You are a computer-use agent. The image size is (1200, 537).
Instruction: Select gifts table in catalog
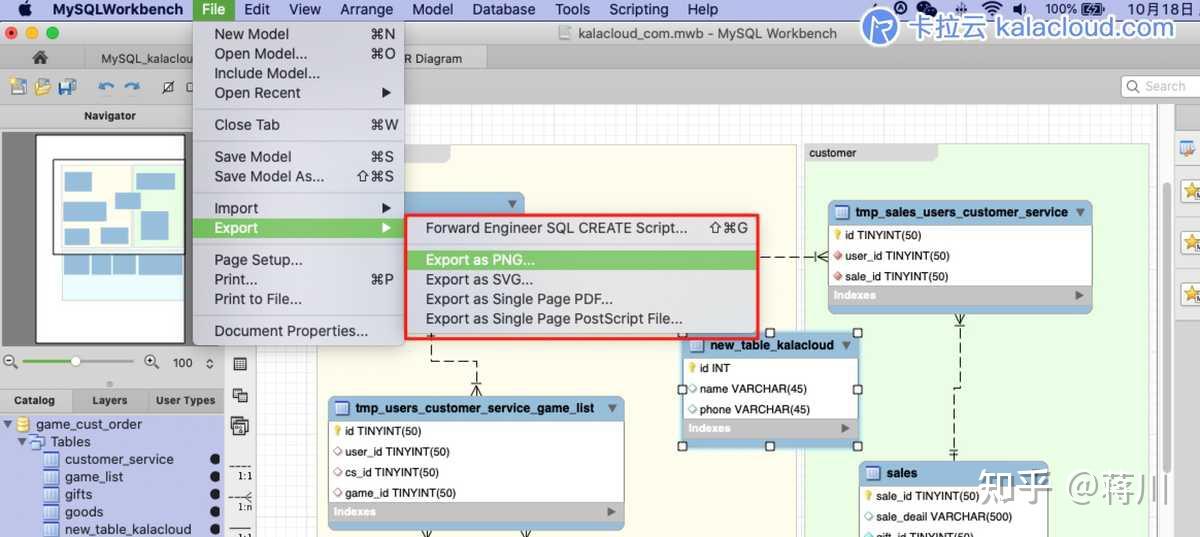click(78, 495)
